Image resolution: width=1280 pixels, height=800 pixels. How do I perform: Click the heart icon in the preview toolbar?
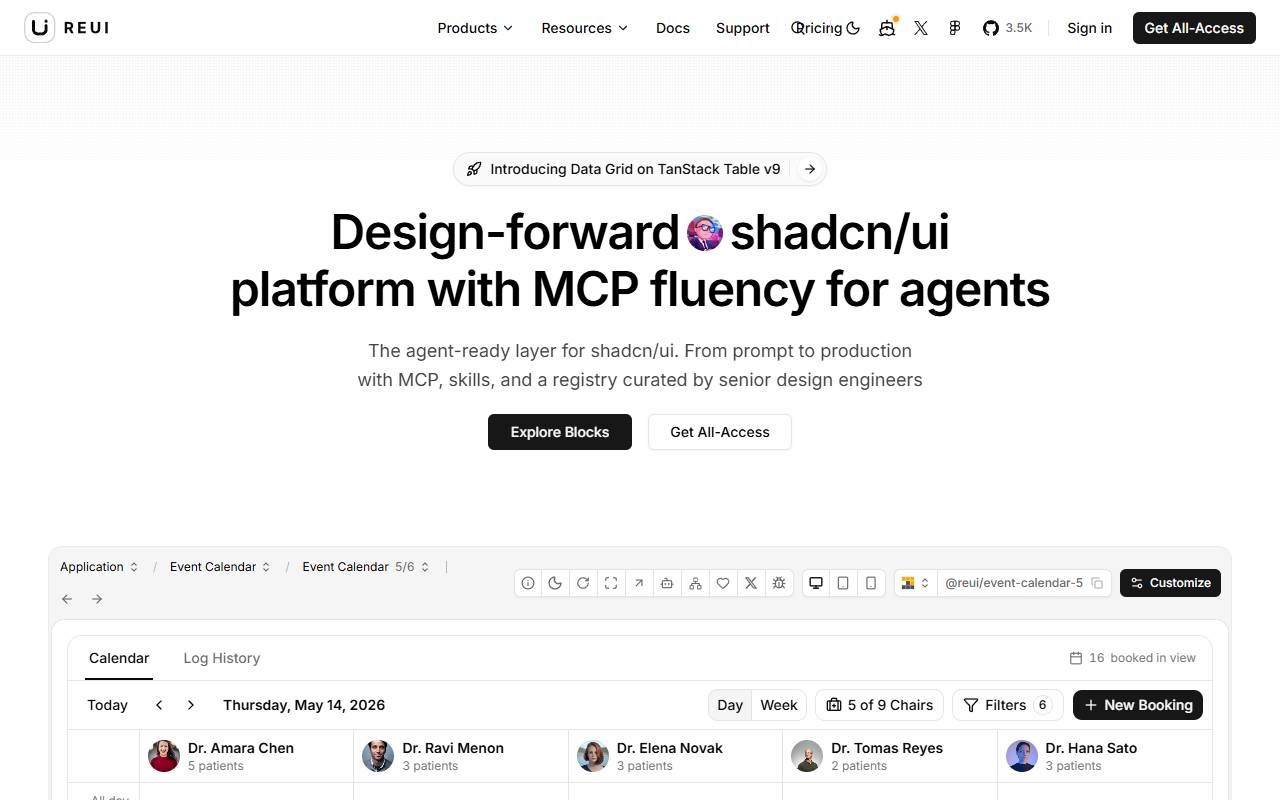pyautogui.click(x=723, y=583)
